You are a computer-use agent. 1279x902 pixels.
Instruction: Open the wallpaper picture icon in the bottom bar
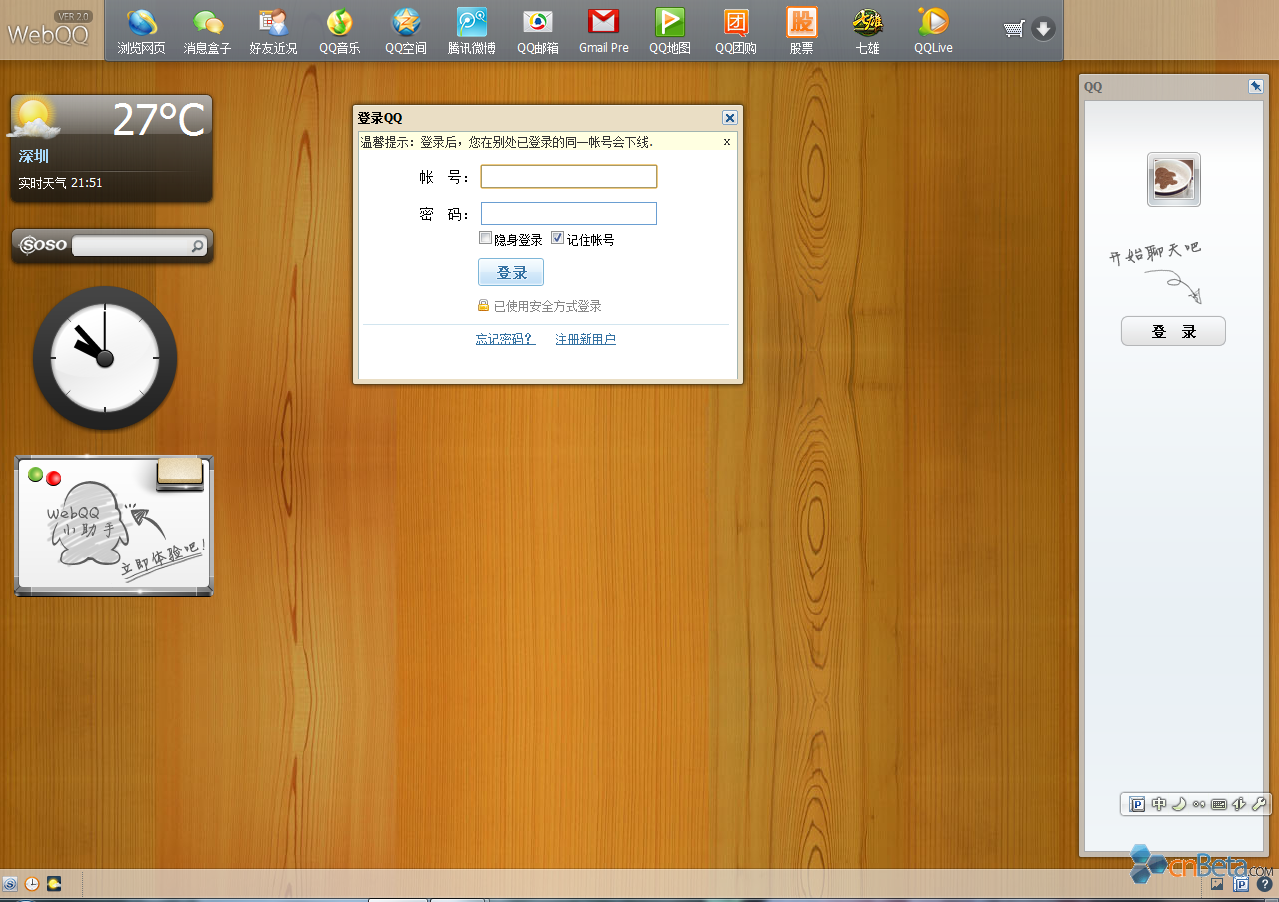pyautogui.click(x=1218, y=885)
